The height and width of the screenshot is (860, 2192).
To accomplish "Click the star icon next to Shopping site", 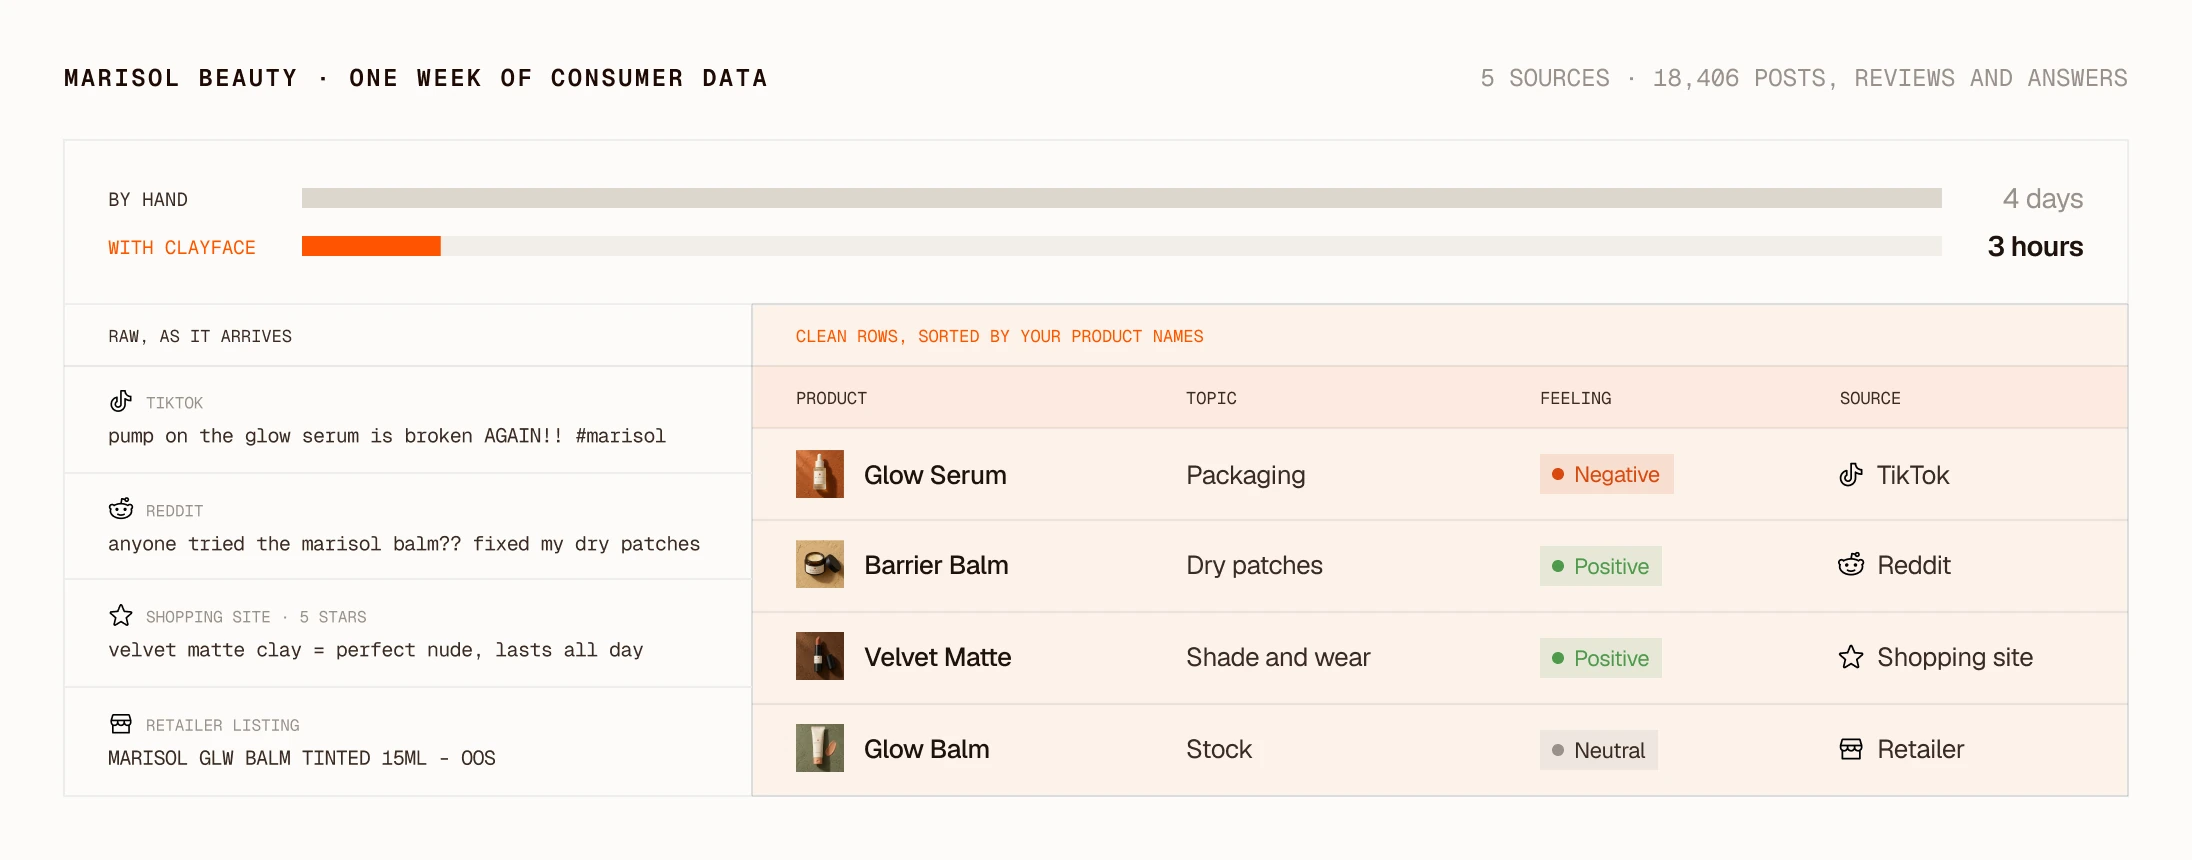I will pos(1851,657).
